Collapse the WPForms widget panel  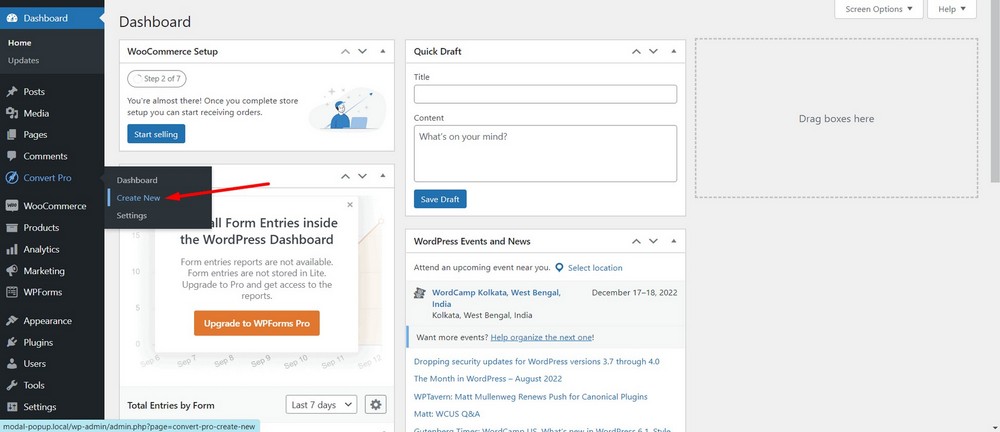pyautogui.click(x=383, y=176)
